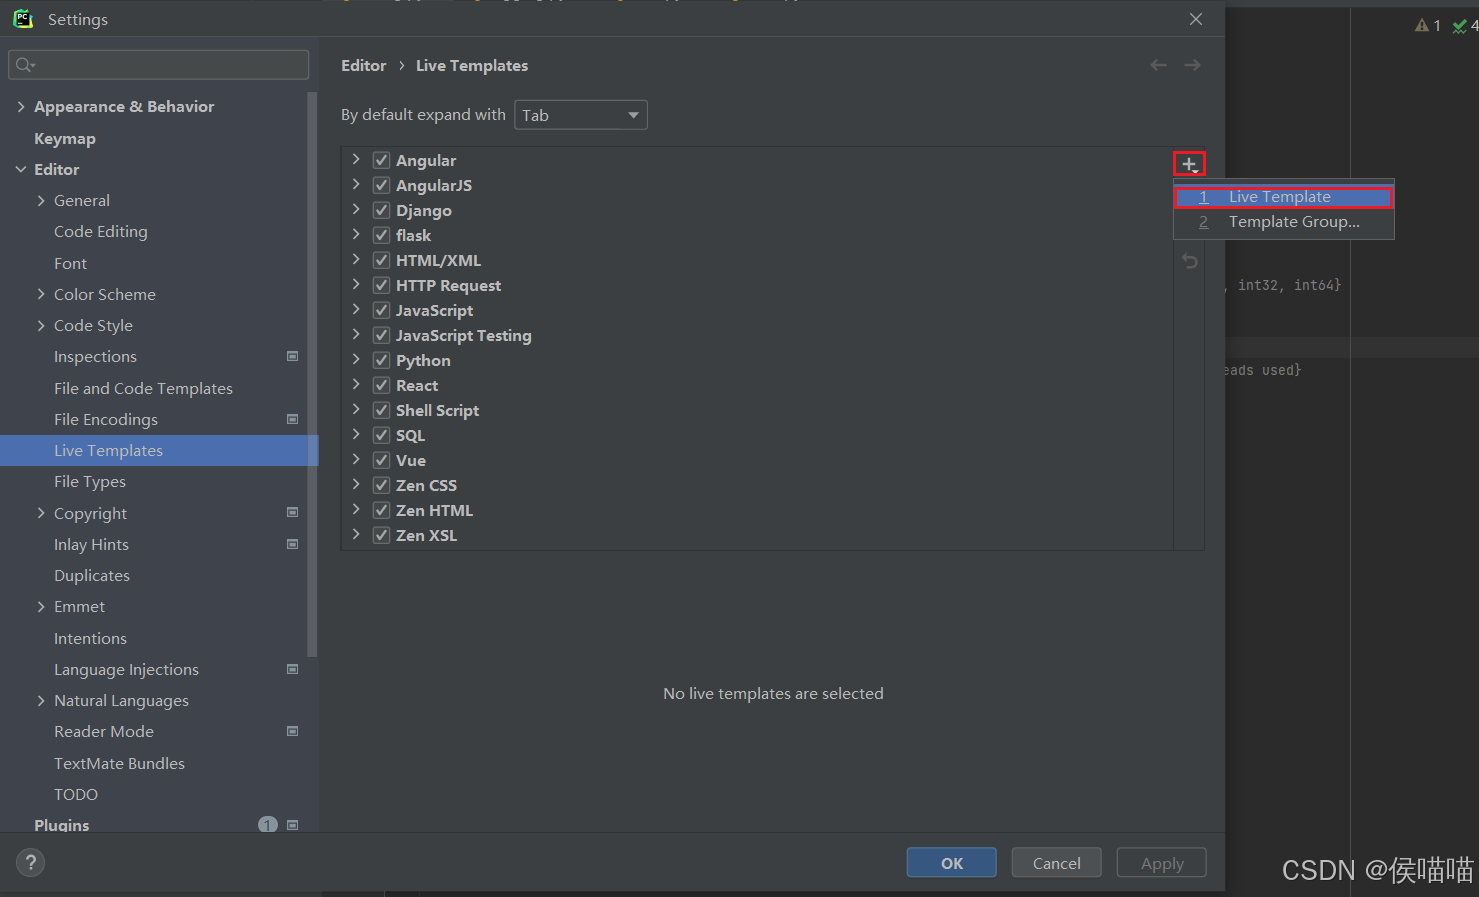1479x897 pixels.
Task: Click the project-level icon beside Reader Mode
Action: point(293,731)
